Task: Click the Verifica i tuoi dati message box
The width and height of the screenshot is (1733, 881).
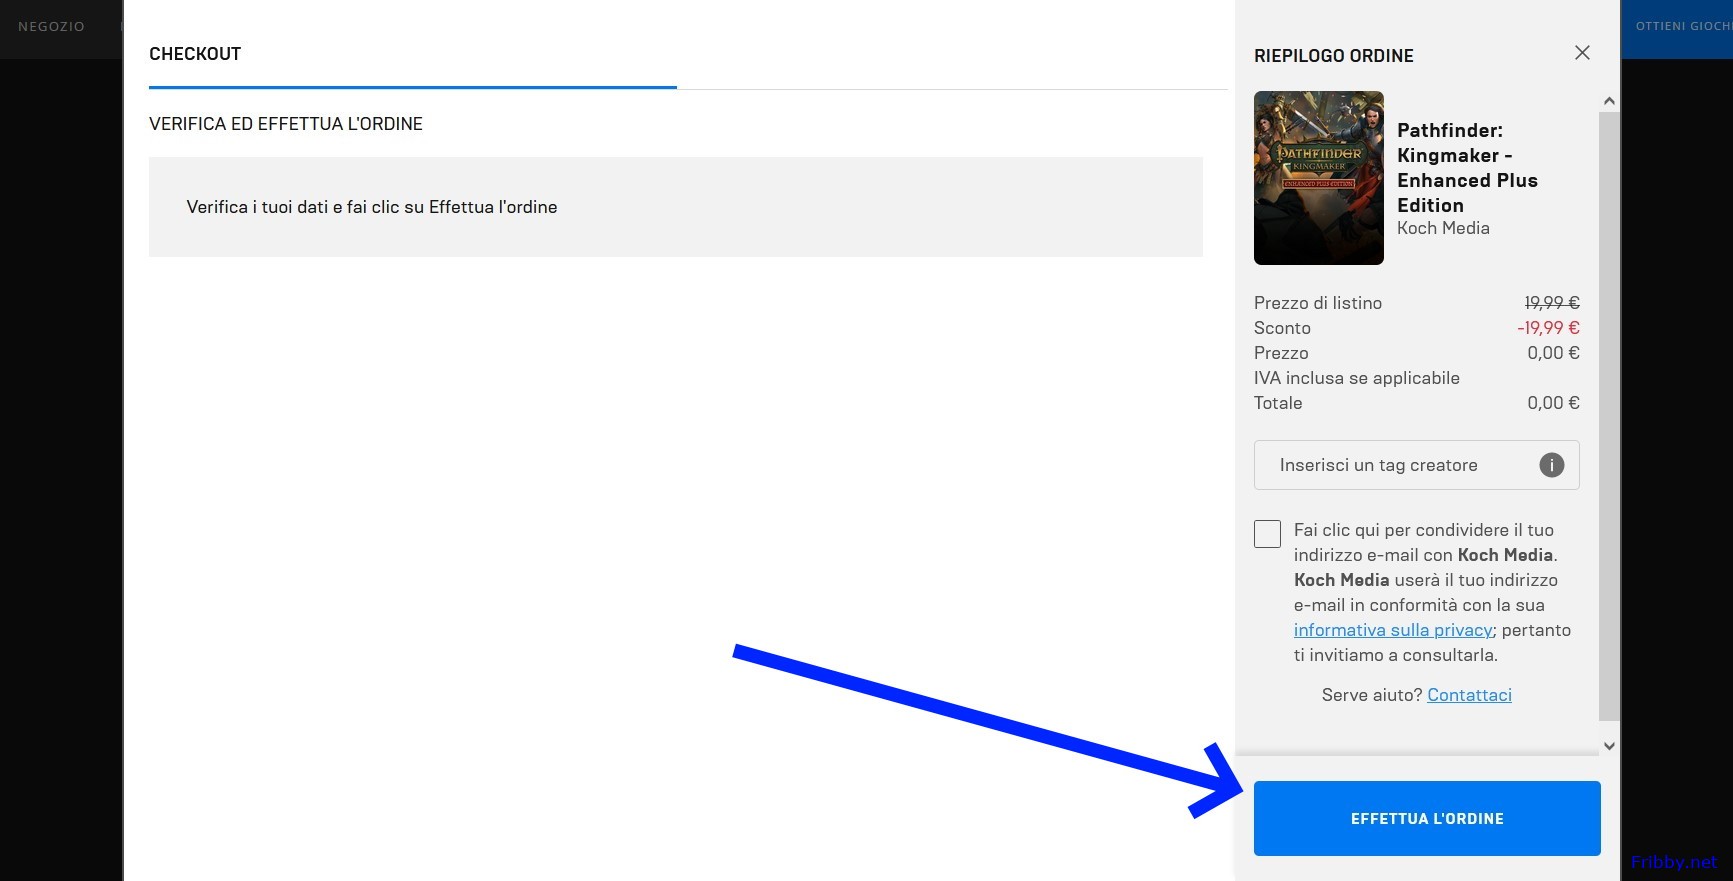Action: [675, 207]
